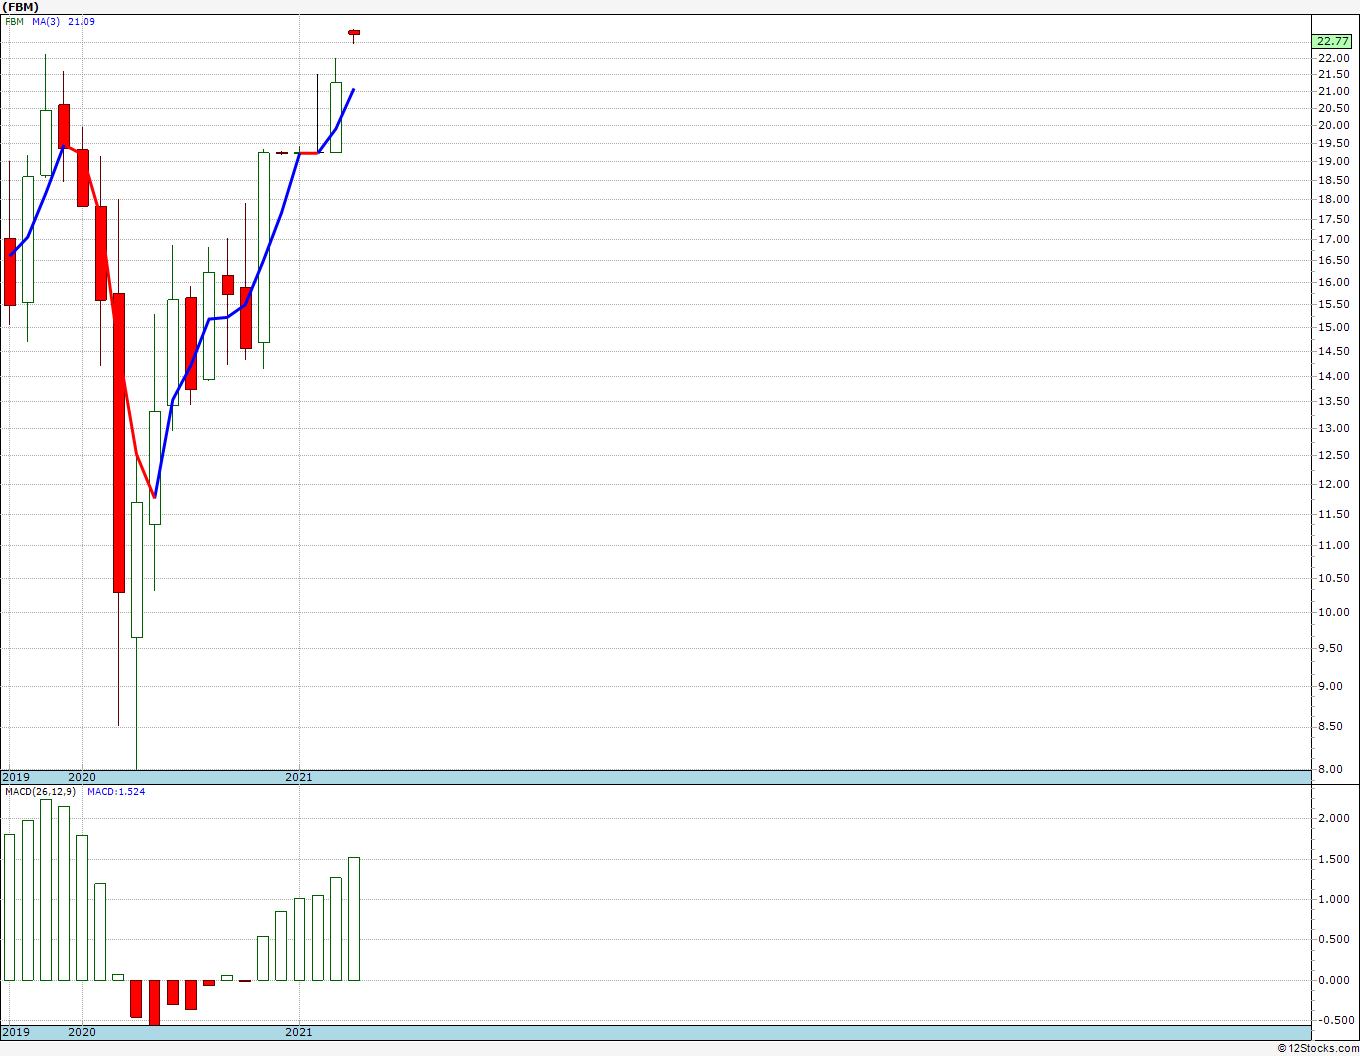This screenshot has width=1360, height=1056.
Task: Click the 20.00 price axis label
Action: 1332,125
